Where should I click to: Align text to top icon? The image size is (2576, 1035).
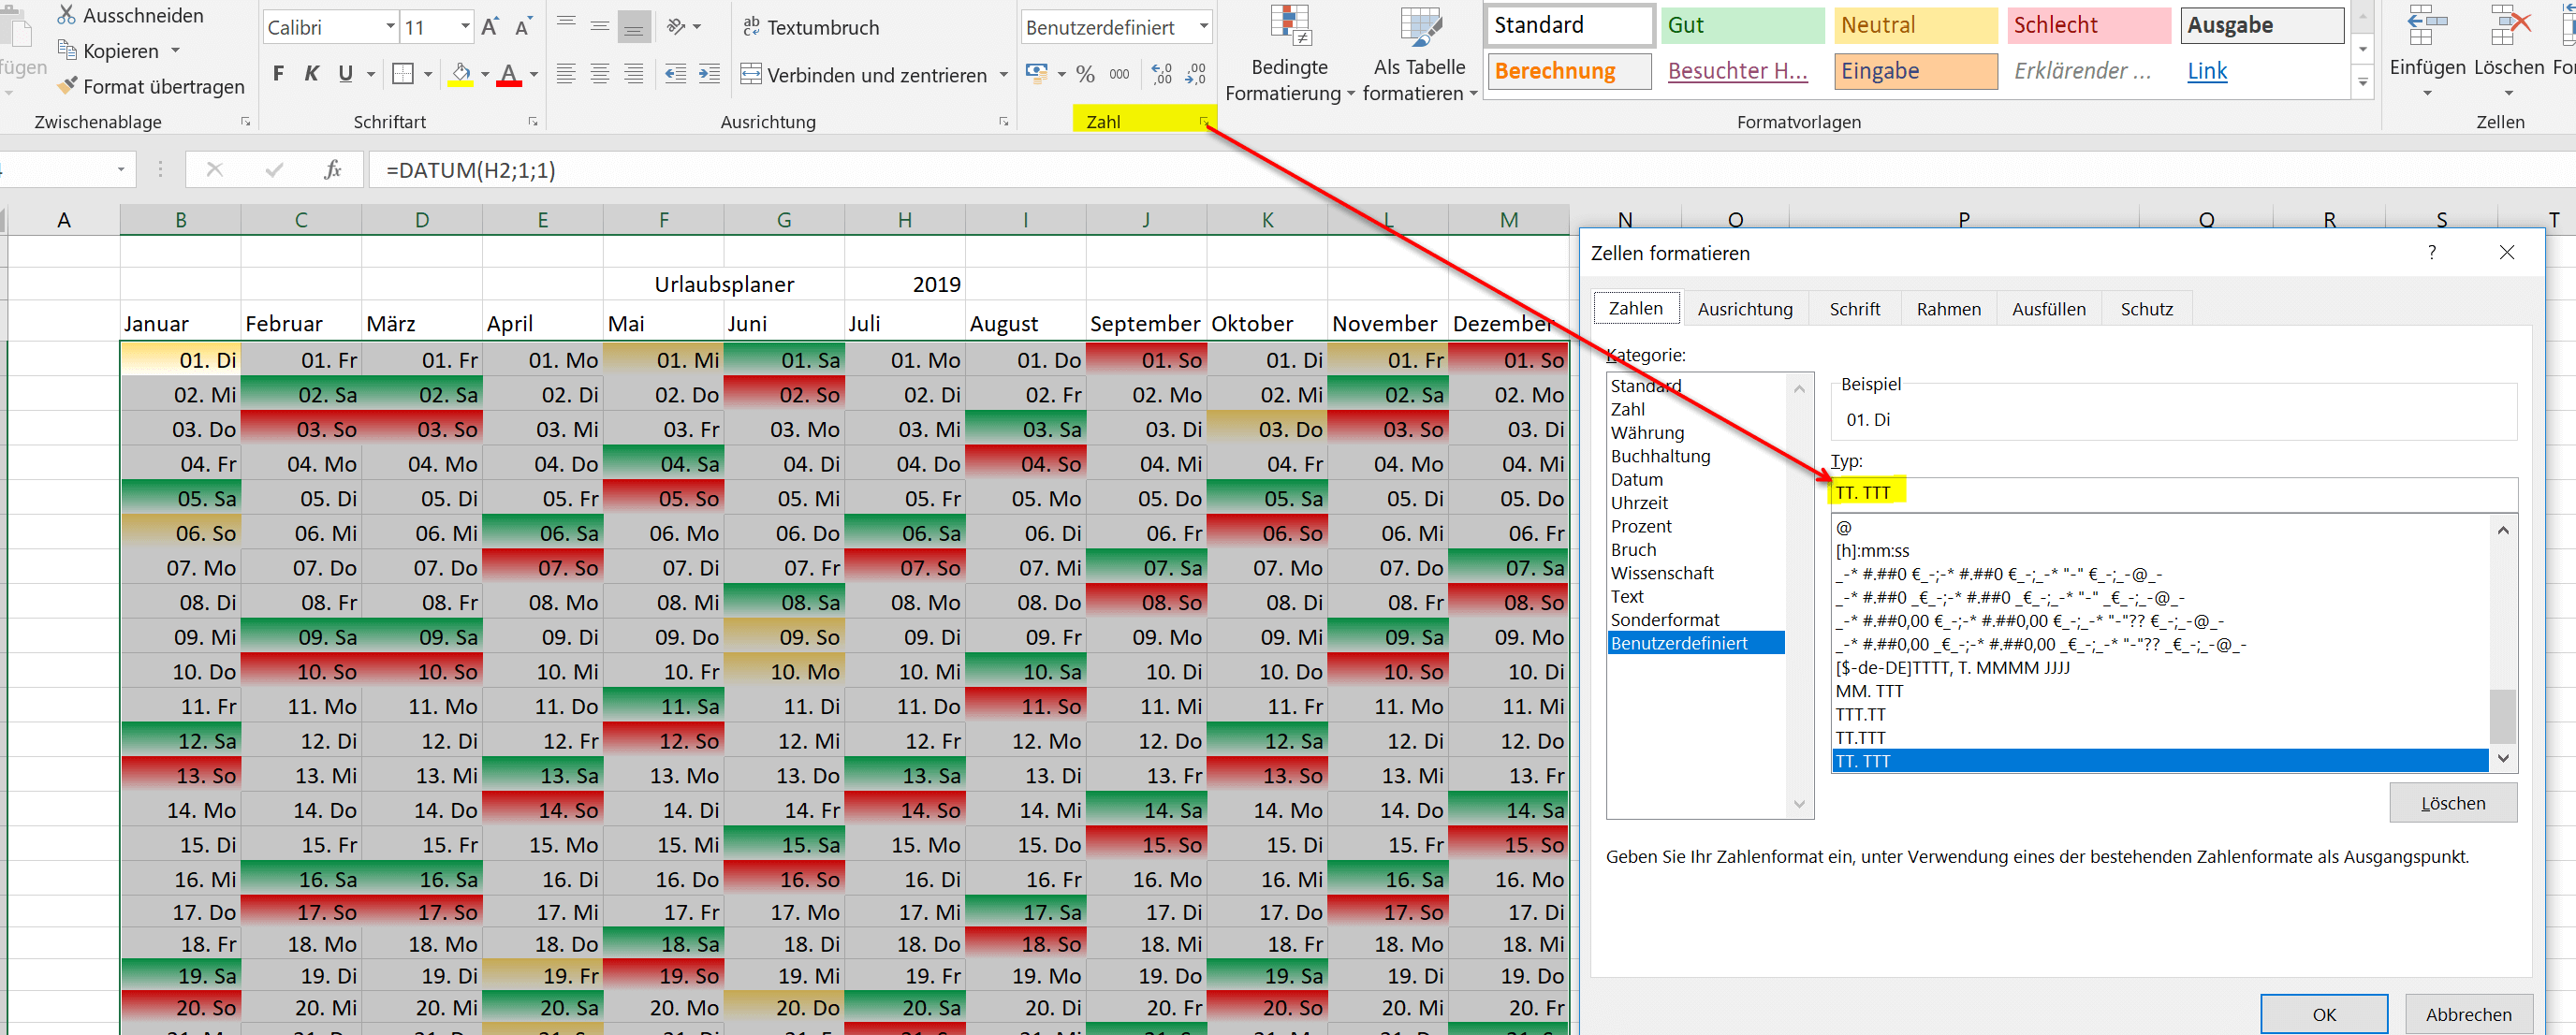coord(566,25)
